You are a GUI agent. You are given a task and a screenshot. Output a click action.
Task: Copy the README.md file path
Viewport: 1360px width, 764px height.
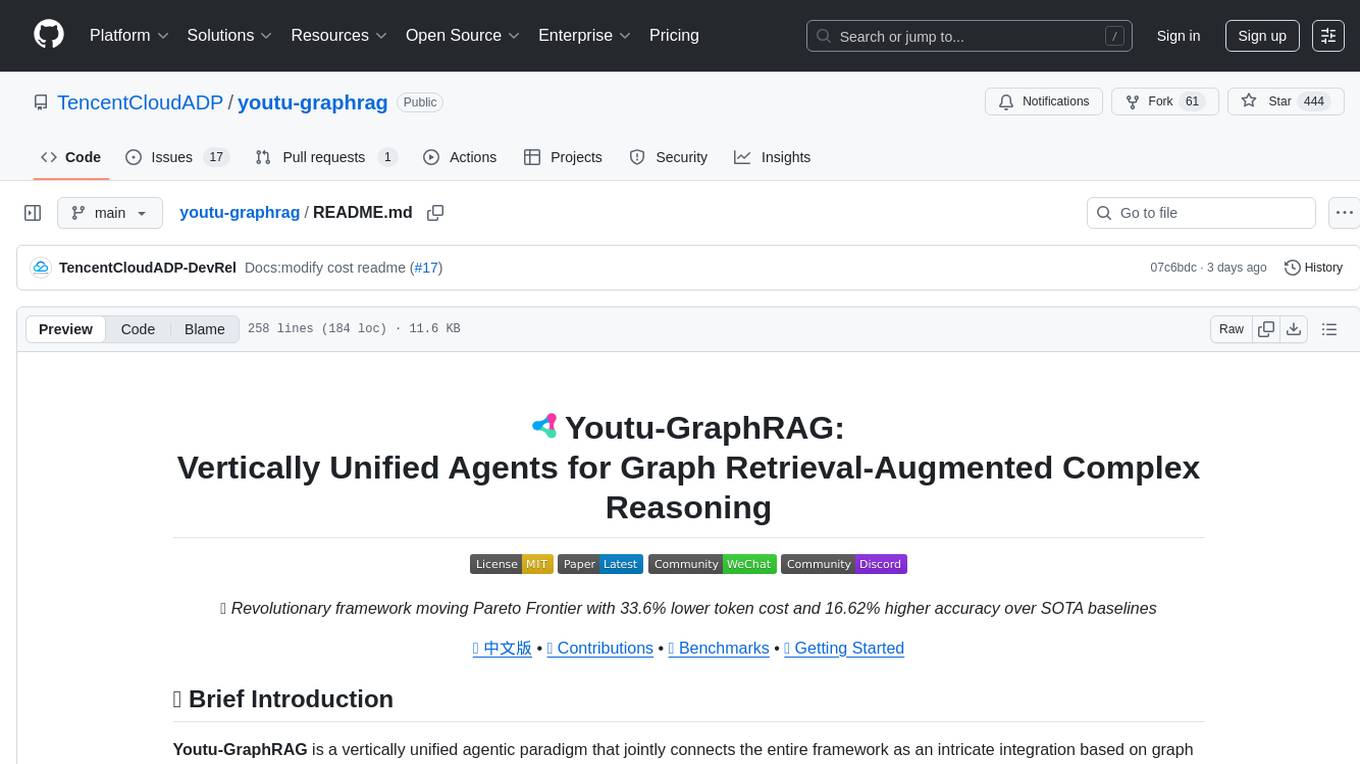(x=435, y=213)
